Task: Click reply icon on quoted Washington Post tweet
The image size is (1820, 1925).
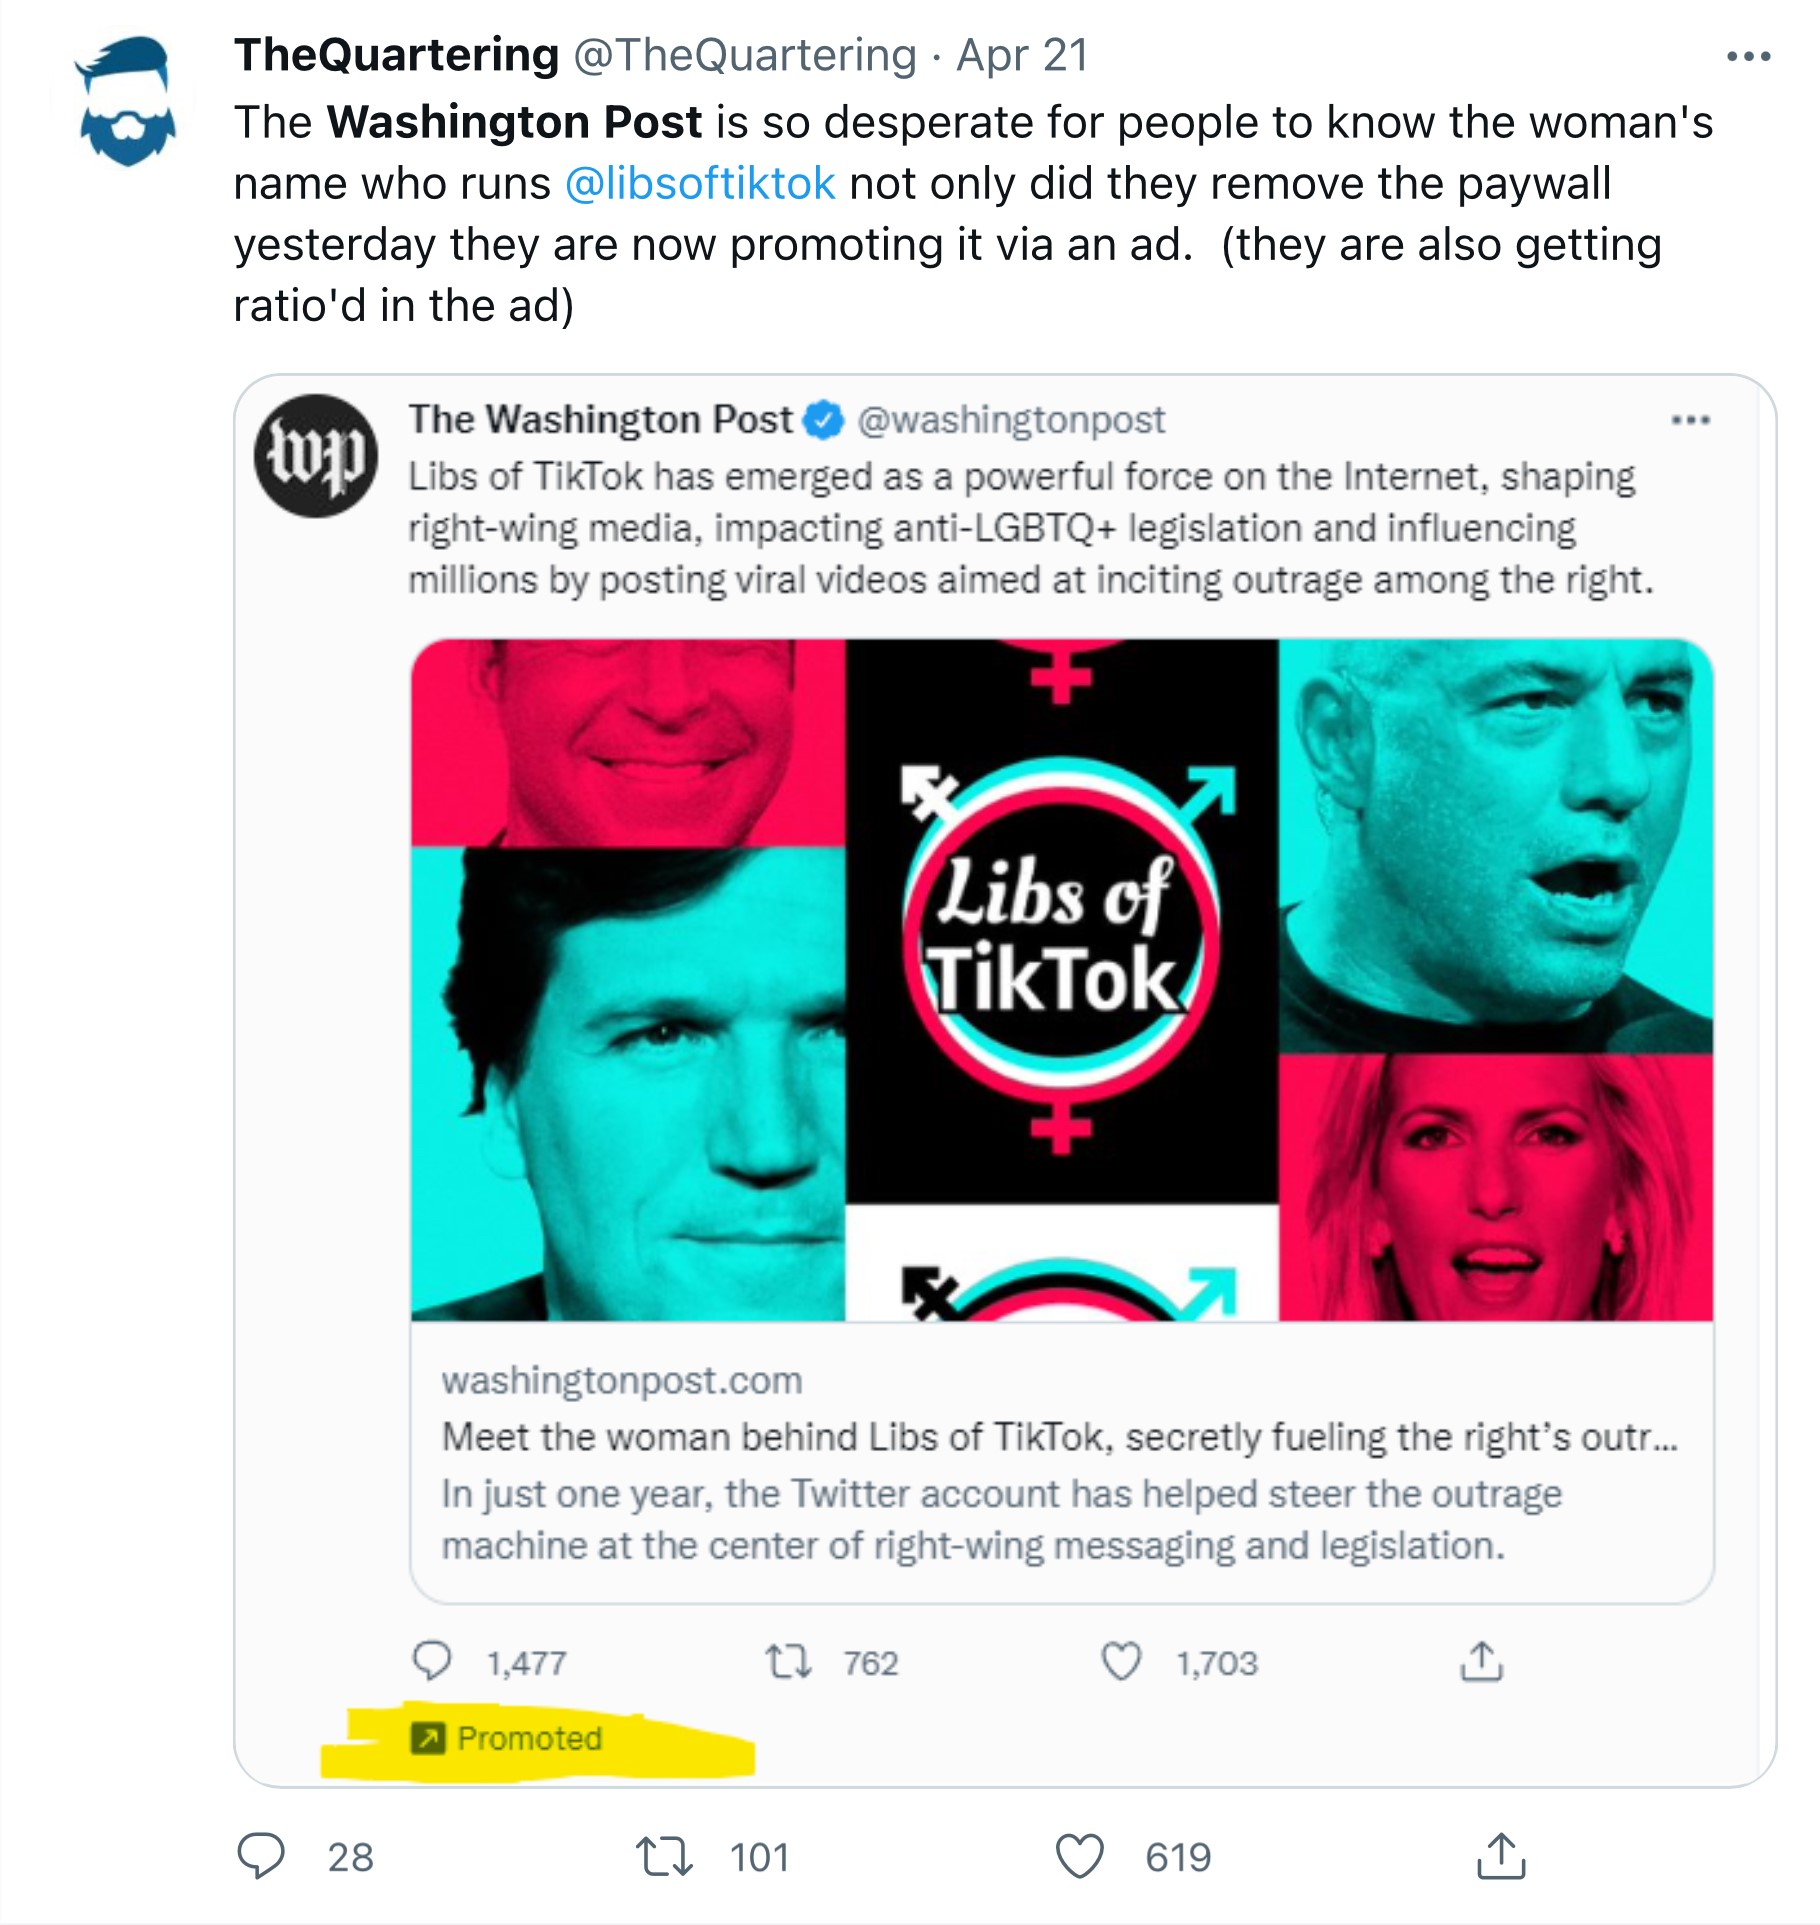Action: [432, 1661]
